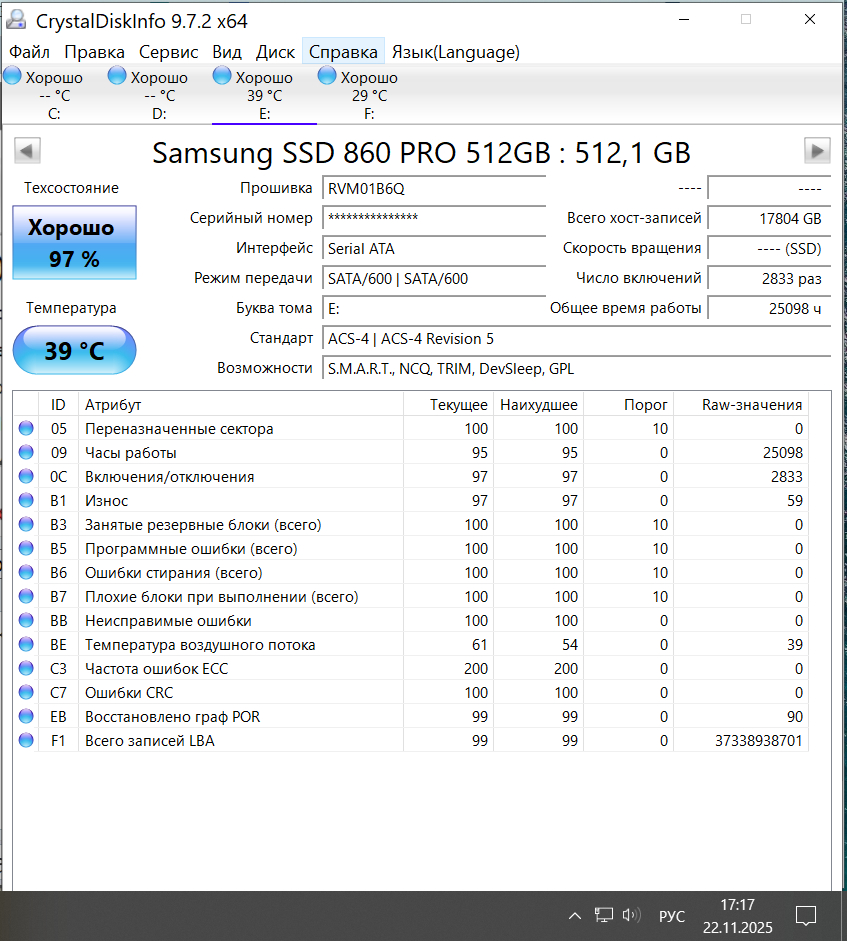Click the SATA/600 transfer mode field
Image resolution: width=847 pixels, height=941 pixels.
tap(434, 278)
